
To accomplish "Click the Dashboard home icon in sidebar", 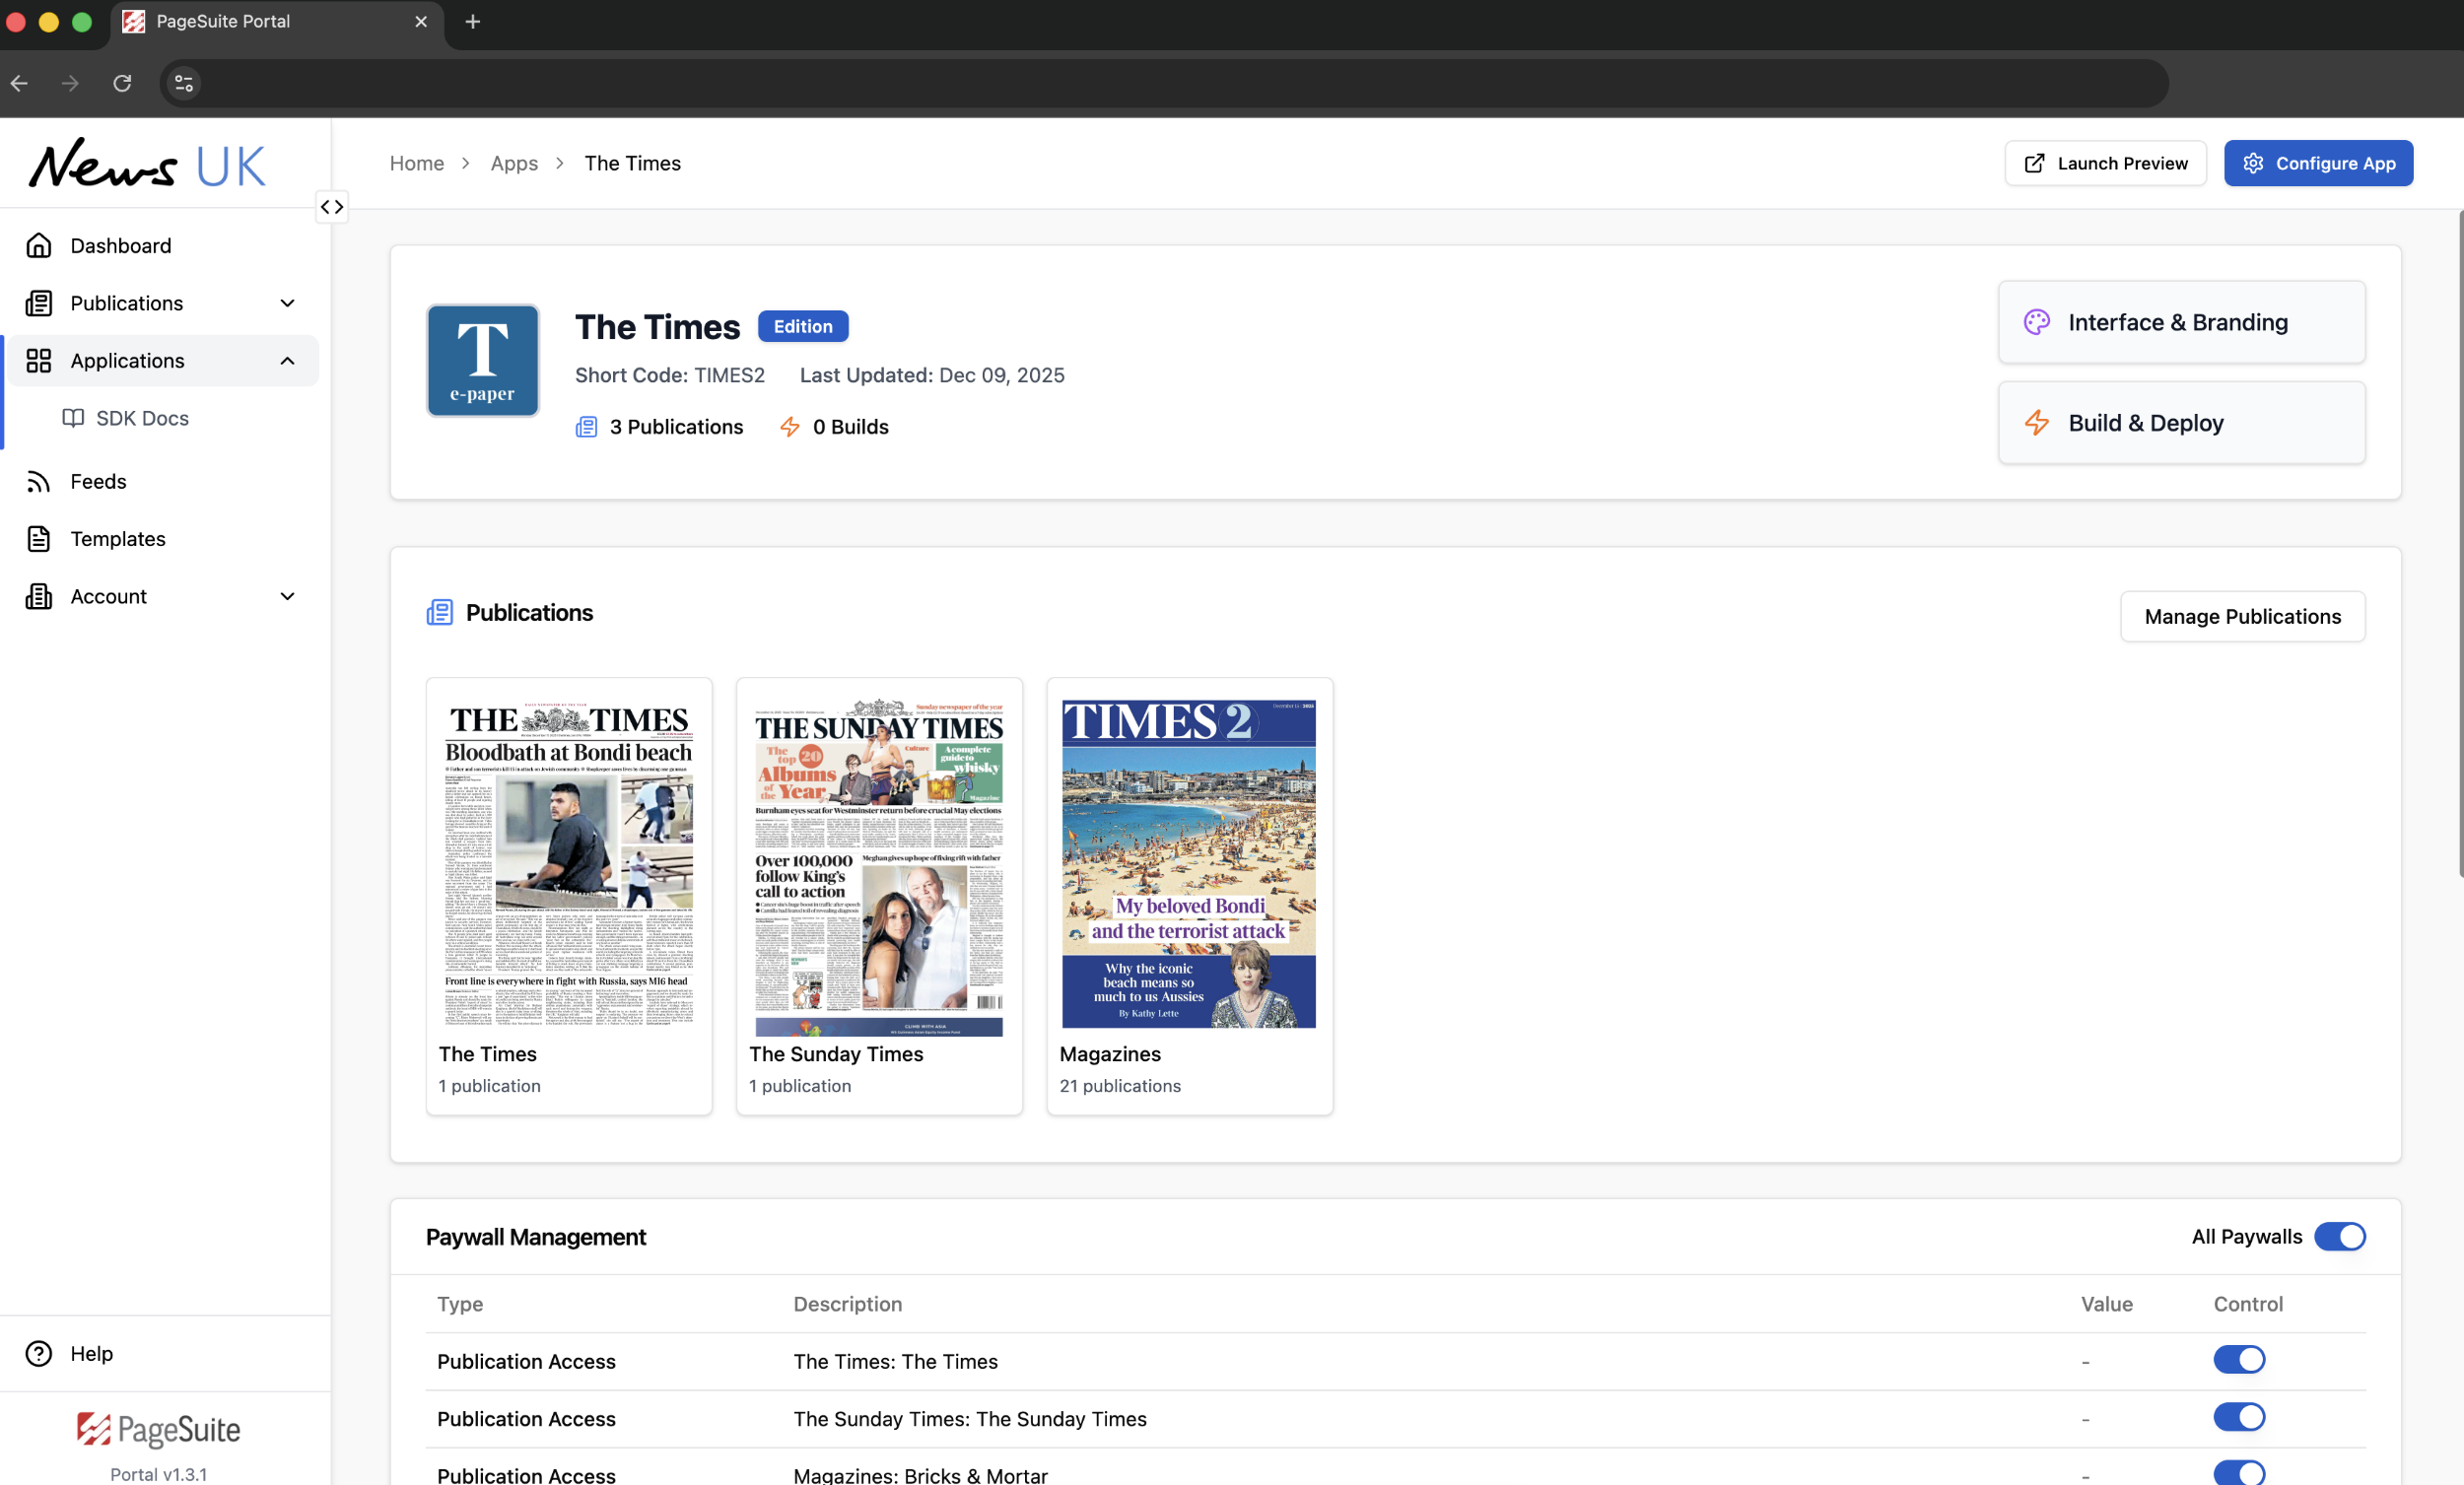I will [39, 245].
